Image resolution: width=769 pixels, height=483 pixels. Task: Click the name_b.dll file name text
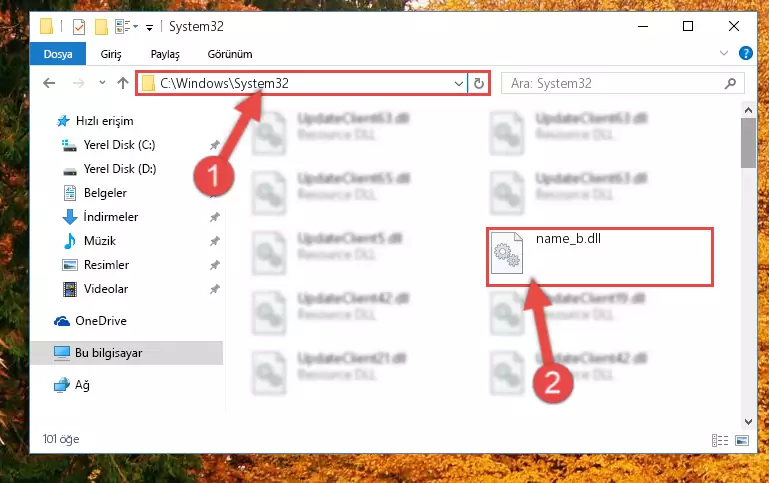point(568,239)
